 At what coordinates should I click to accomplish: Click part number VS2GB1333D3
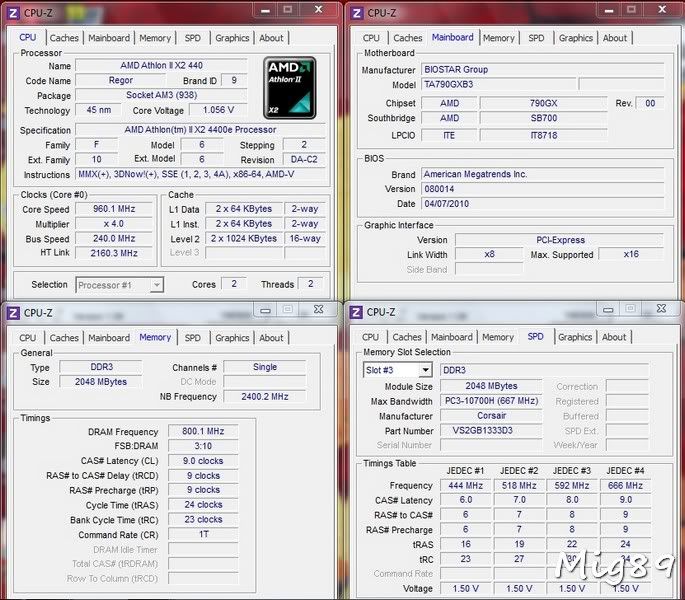point(491,430)
